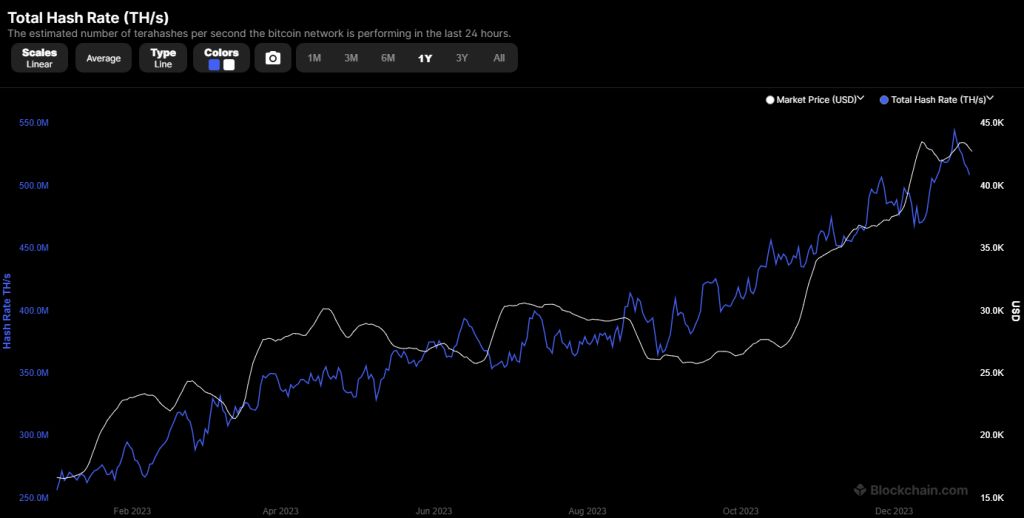Switch the chart Type from Line

[163, 58]
